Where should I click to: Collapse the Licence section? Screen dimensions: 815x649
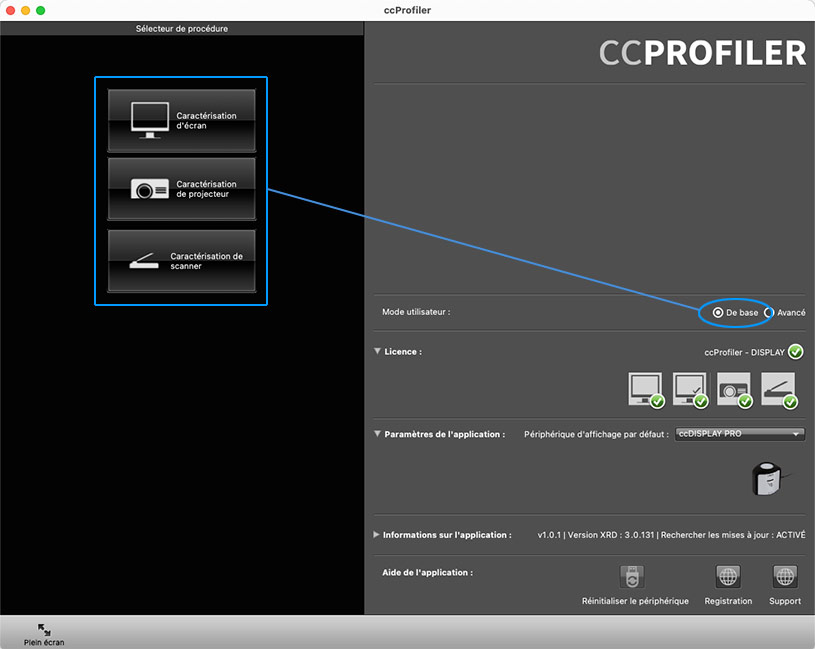point(377,351)
